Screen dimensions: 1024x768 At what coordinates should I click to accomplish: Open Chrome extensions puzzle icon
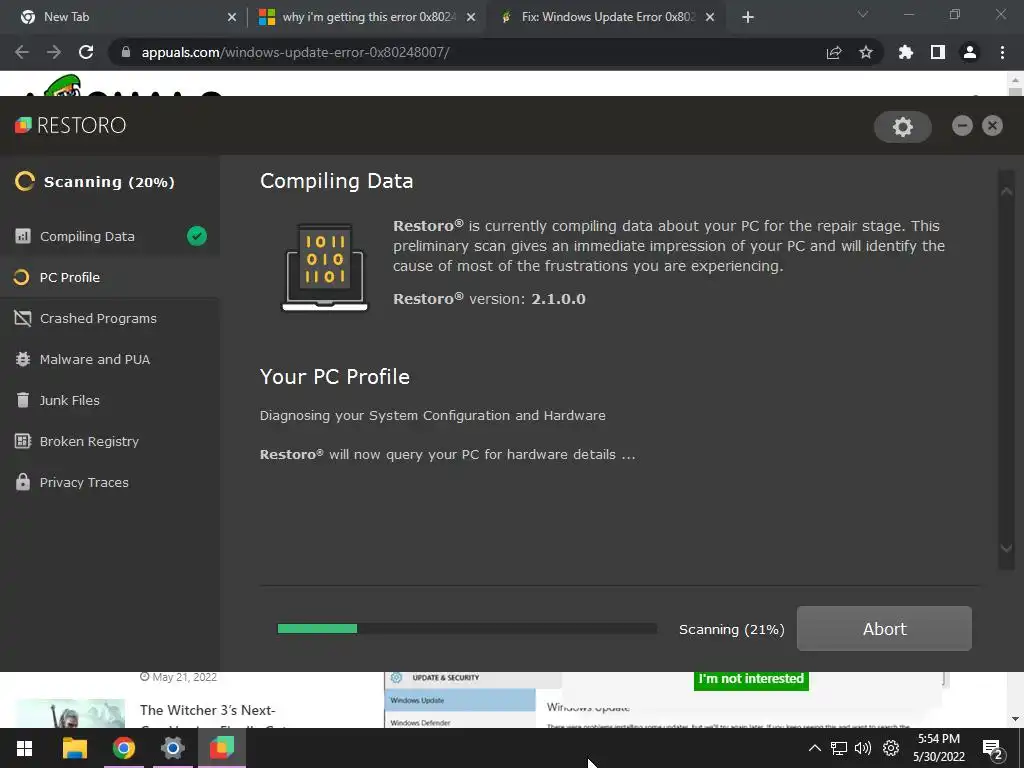pyautogui.click(x=906, y=52)
